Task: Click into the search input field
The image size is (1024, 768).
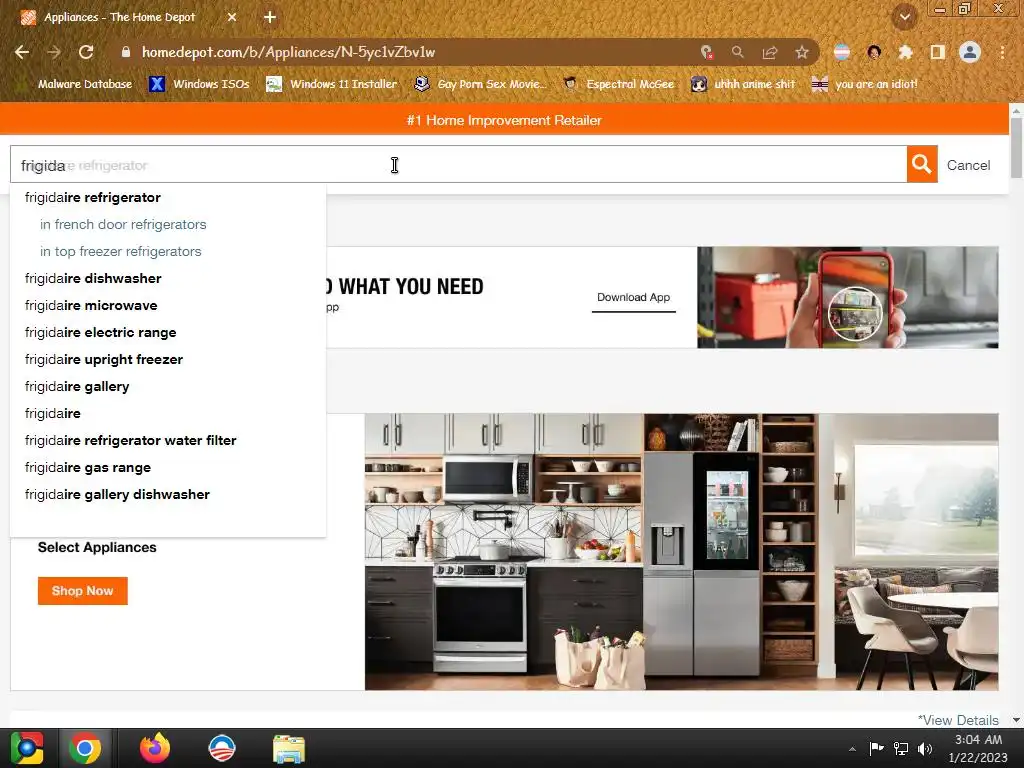Action: (458, 165)
